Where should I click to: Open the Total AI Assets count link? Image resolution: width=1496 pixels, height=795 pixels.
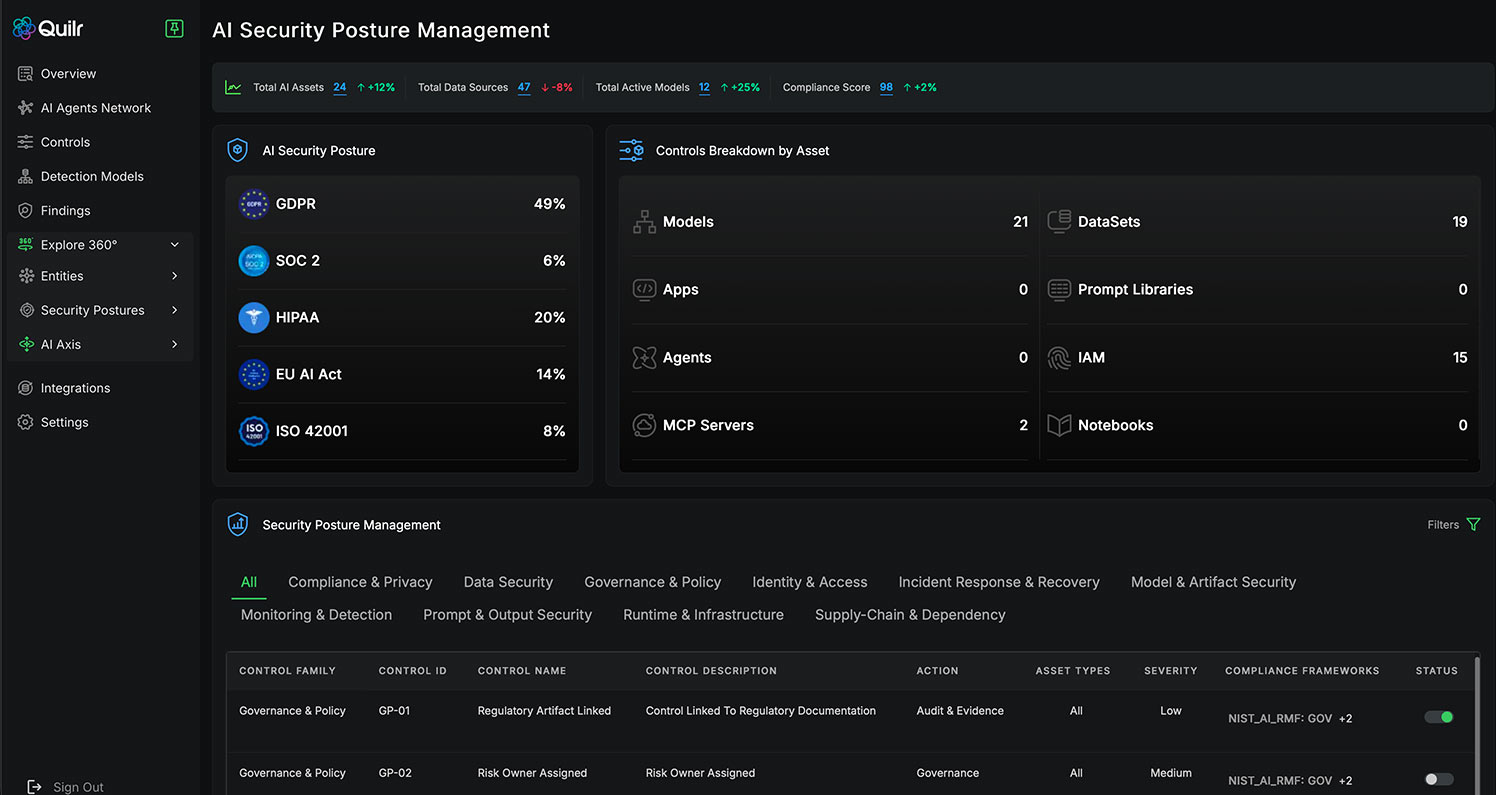point(340,88)
